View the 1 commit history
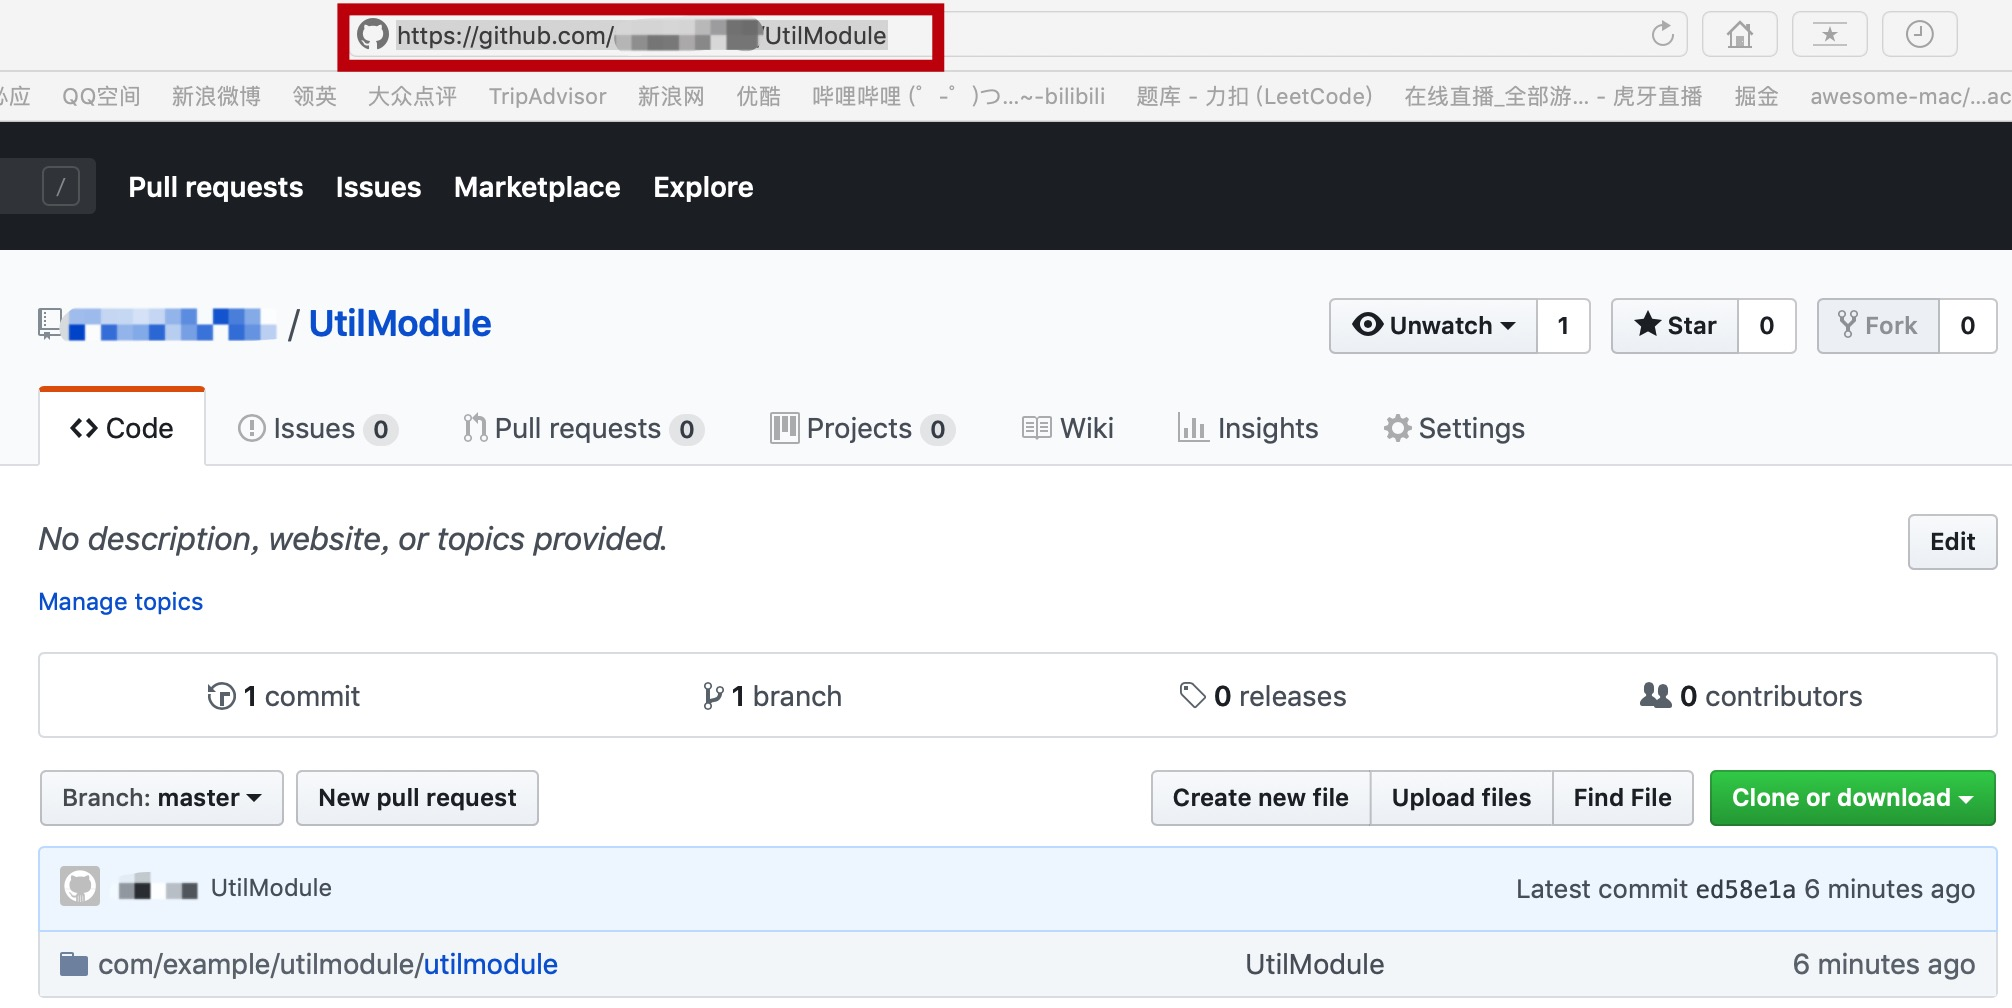The height and width of the screenshot is (1008, 2012). pyautogui.click(x=283, y=696)
